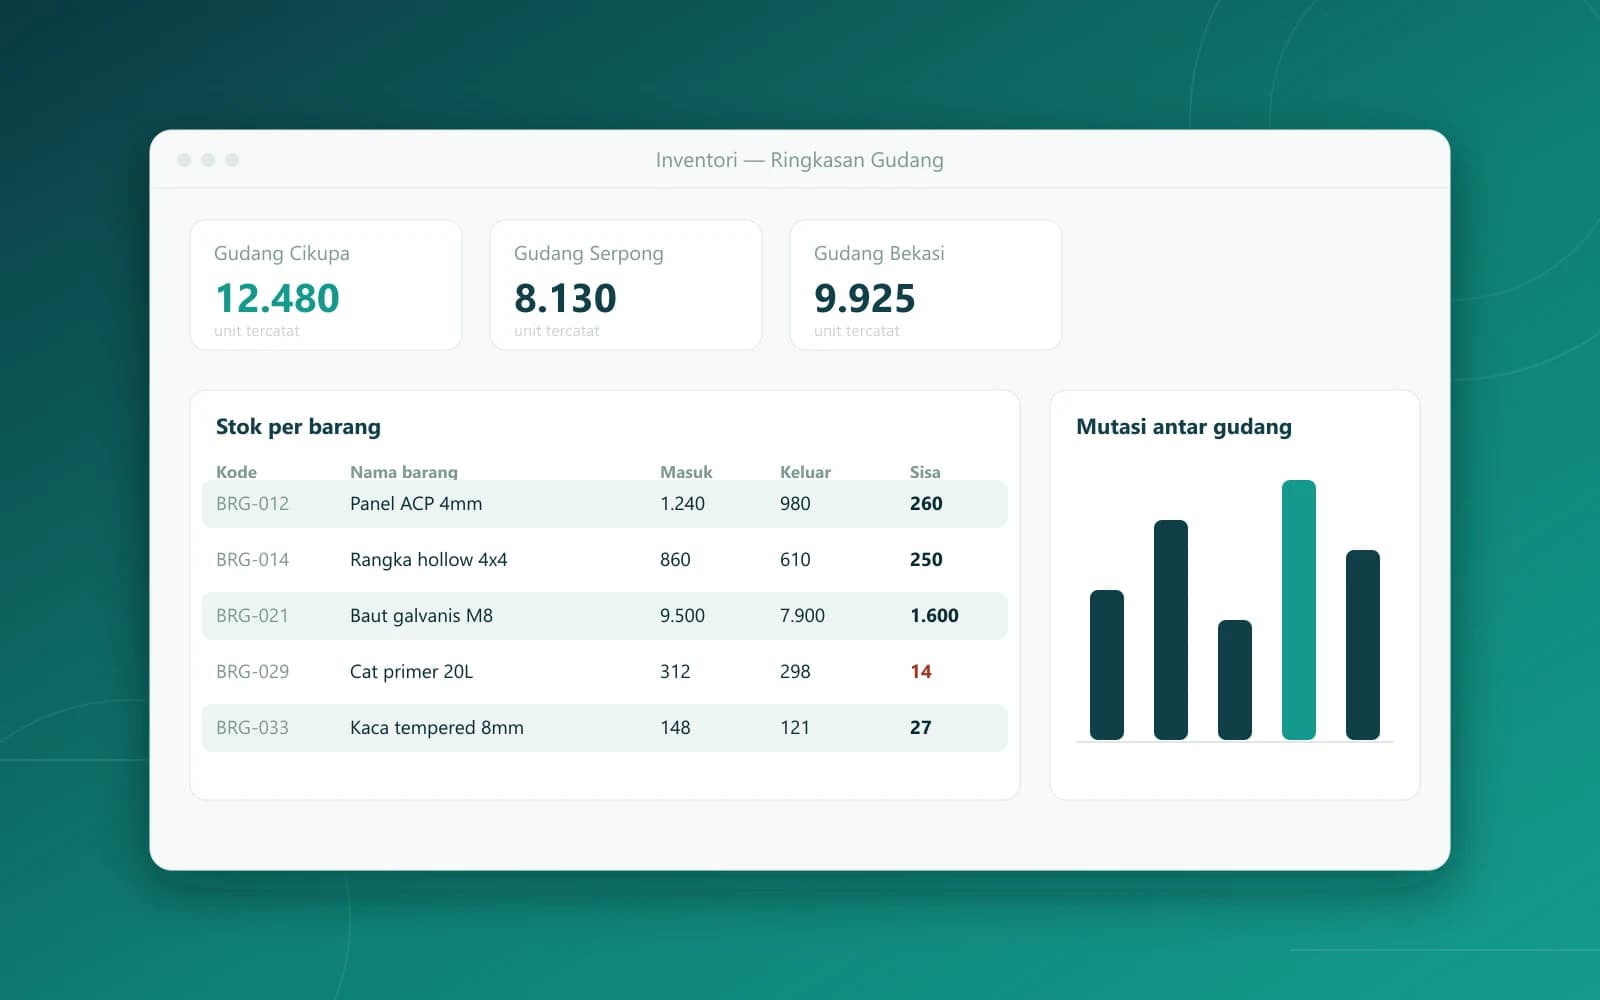Select item code BRG-012
Viewport: 1600px width, 1000px height.
[252, 504]
